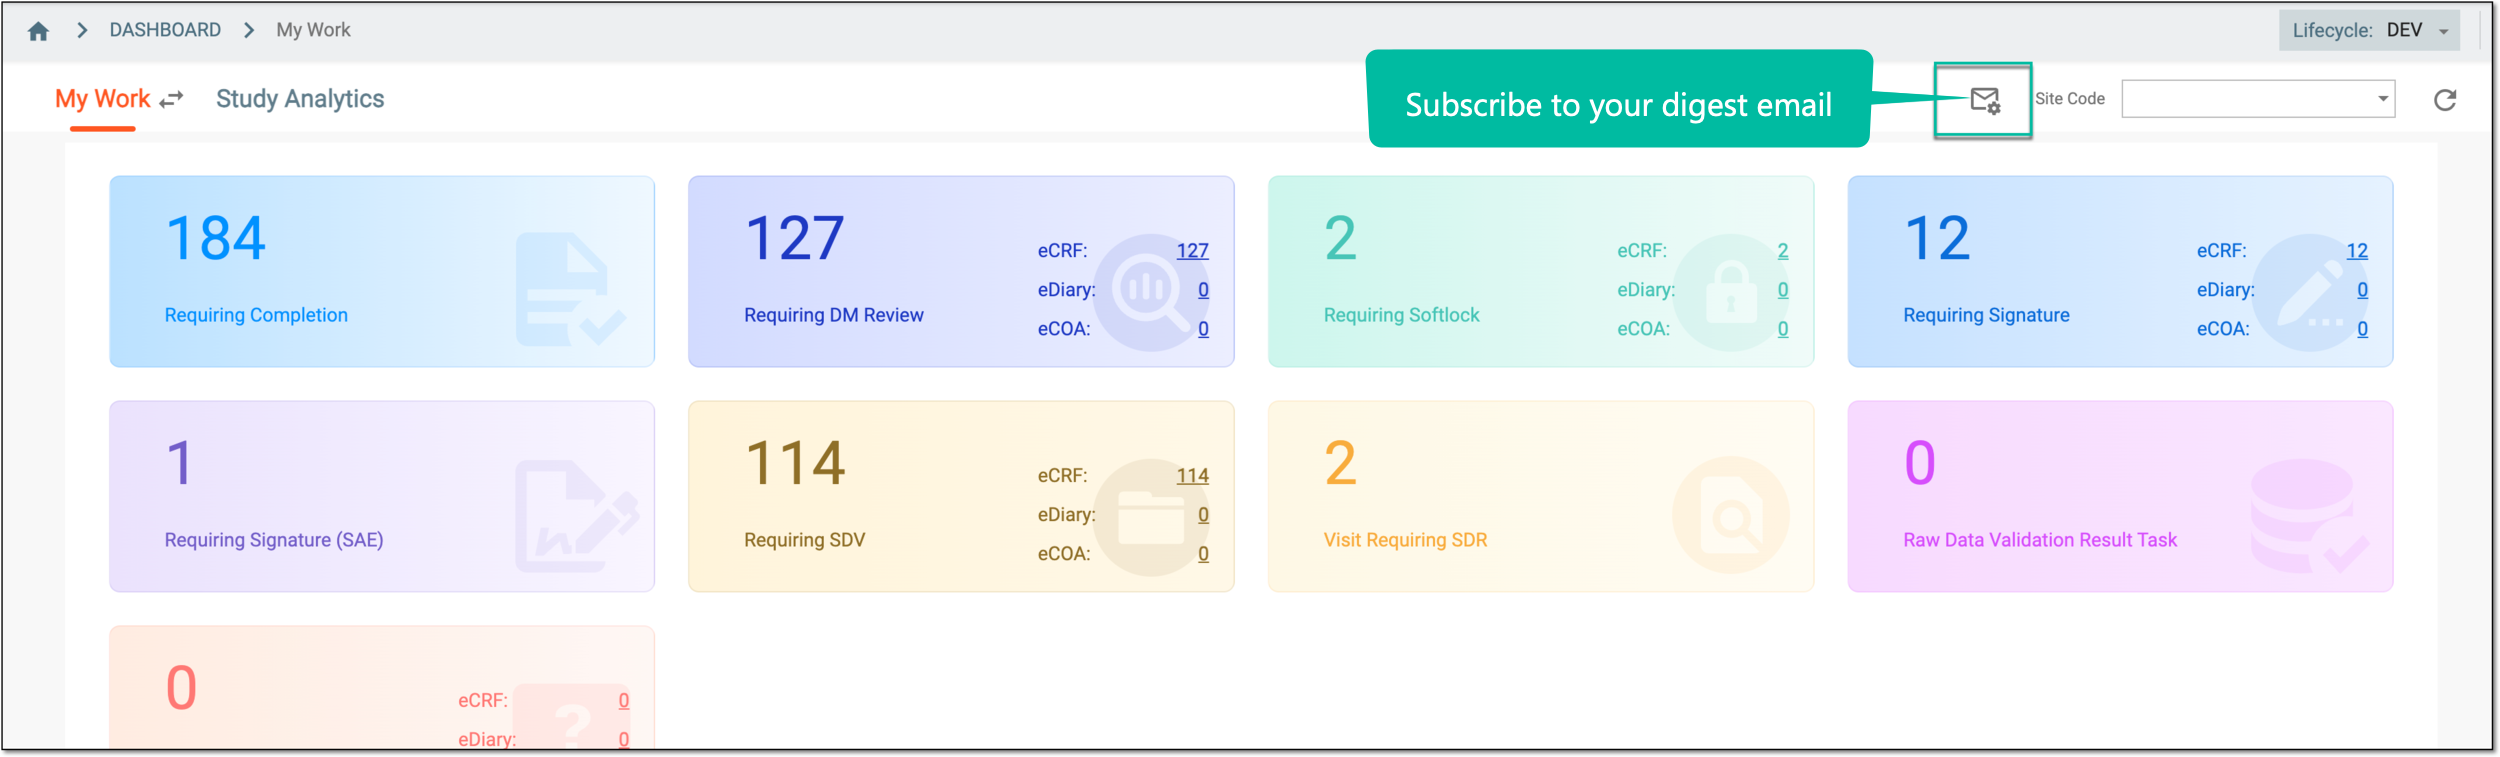
Task: Click the pencil icon on Requiring Signature card
Action: tap(2310, 292)
